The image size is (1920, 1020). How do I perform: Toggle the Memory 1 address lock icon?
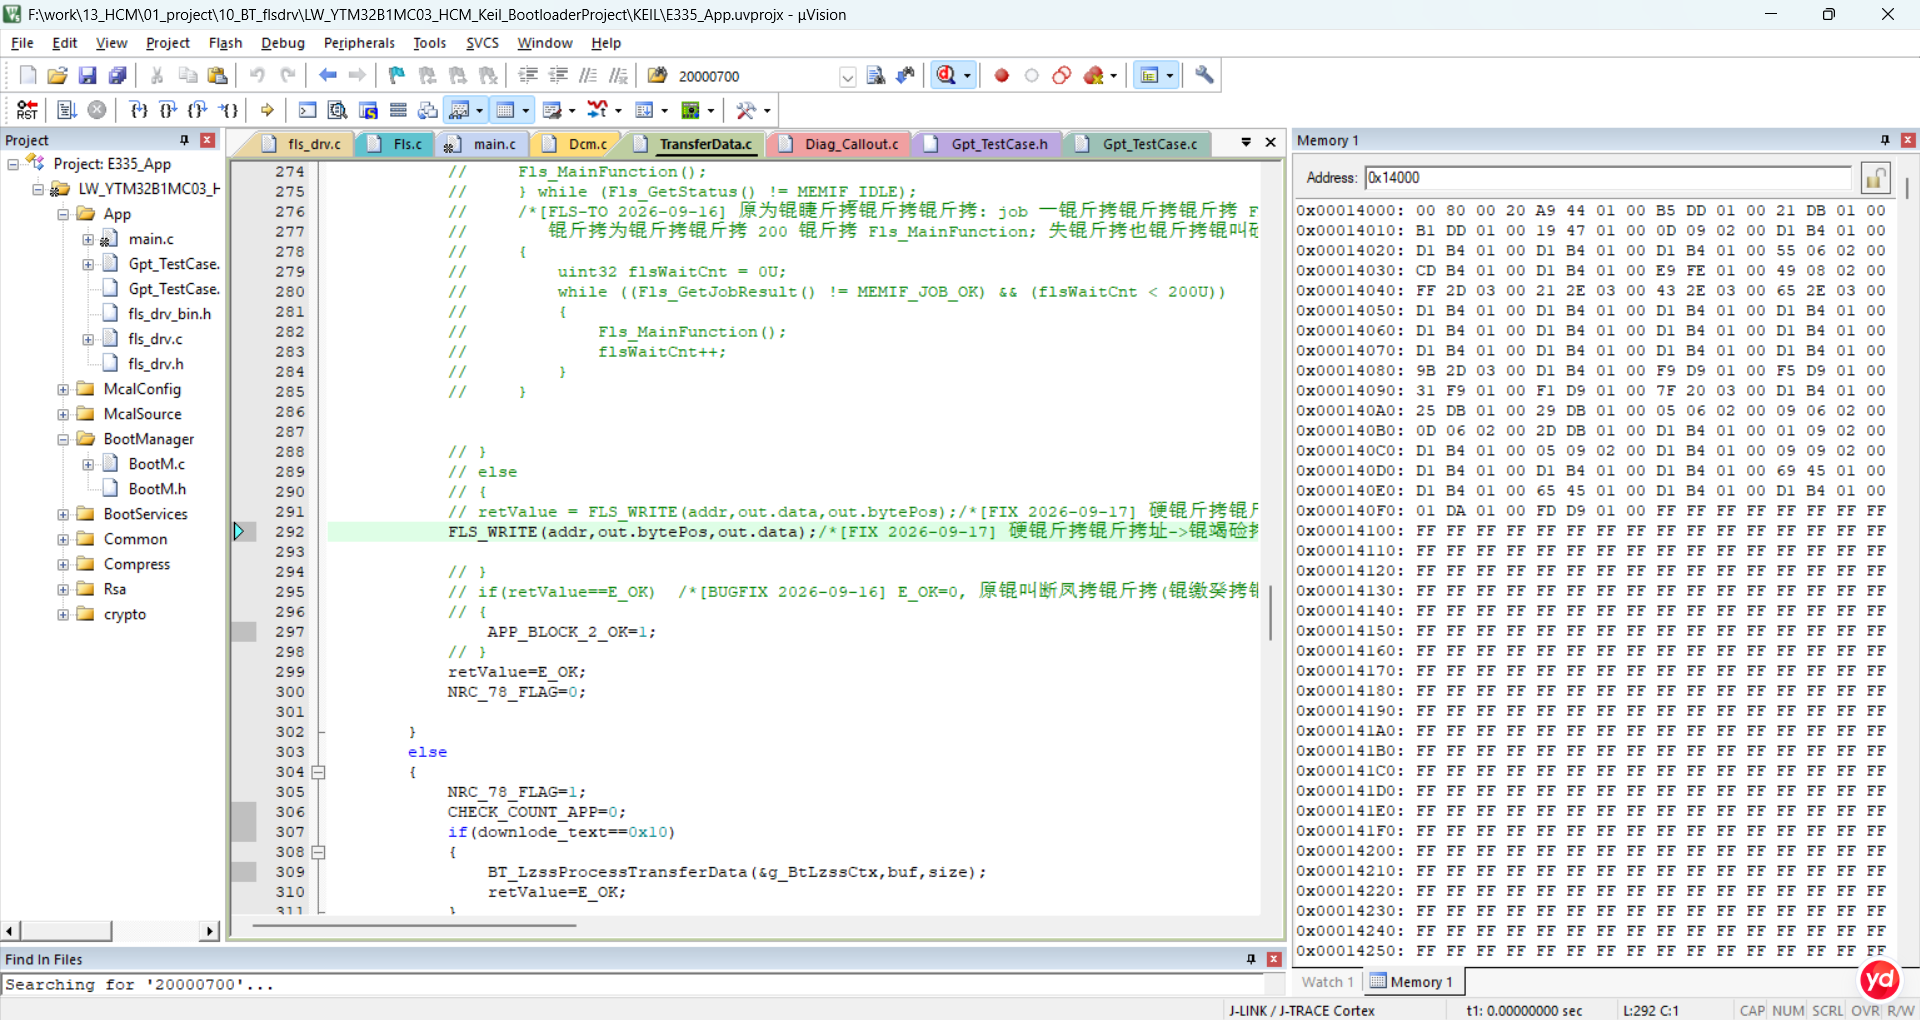tap(1875, 178)
